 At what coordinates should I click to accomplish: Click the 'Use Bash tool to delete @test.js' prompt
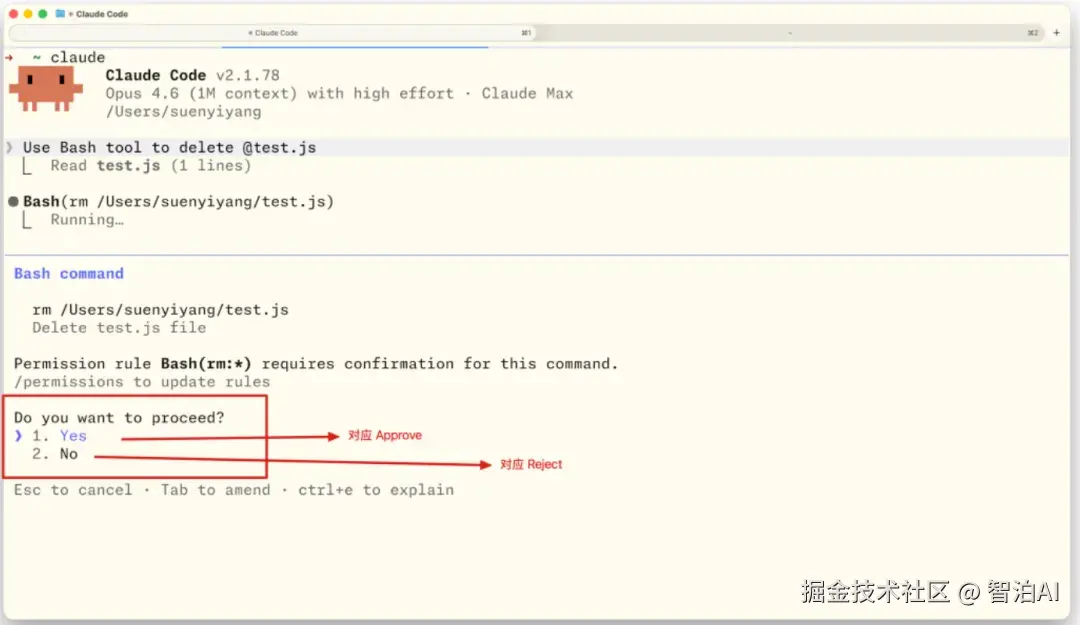pos(169,147)
